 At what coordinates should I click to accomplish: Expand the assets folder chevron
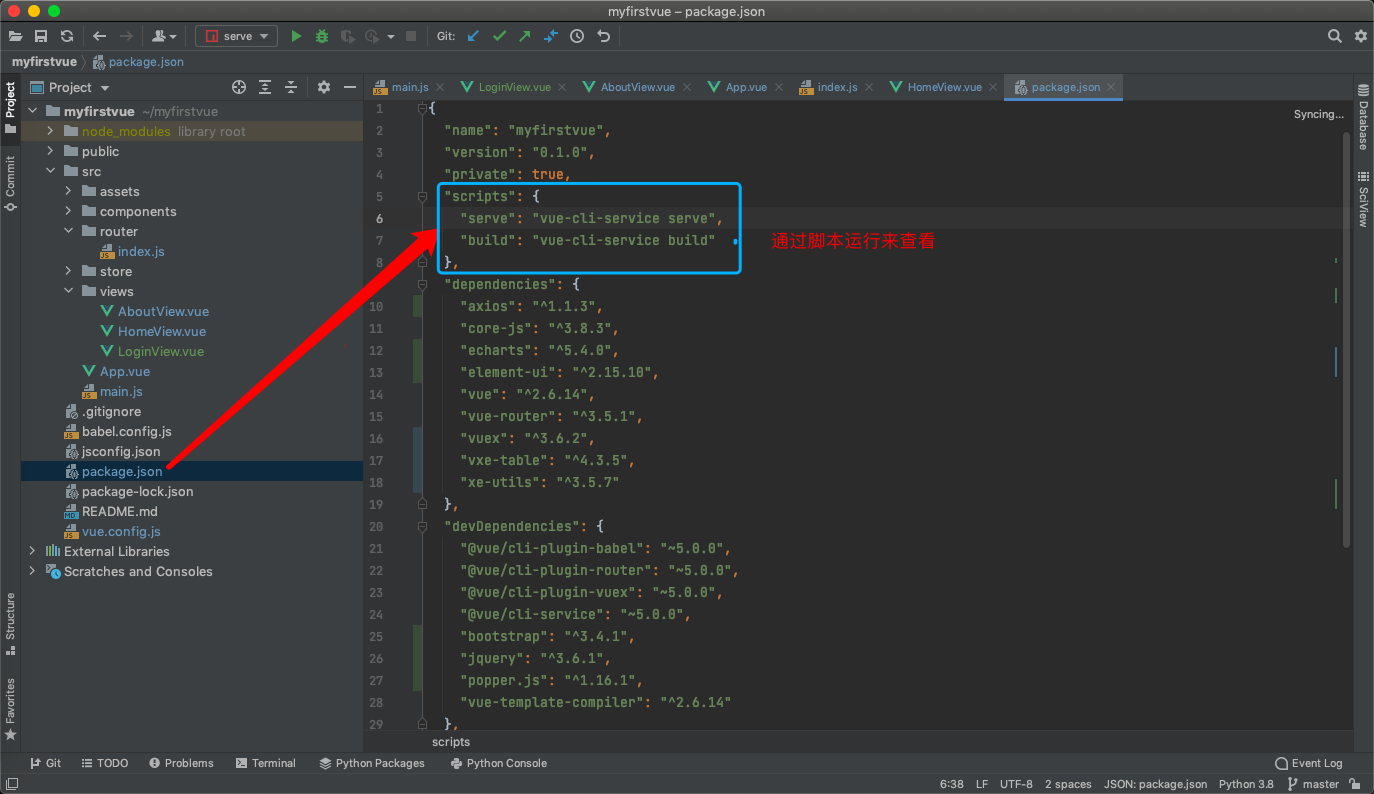[68, 191]
